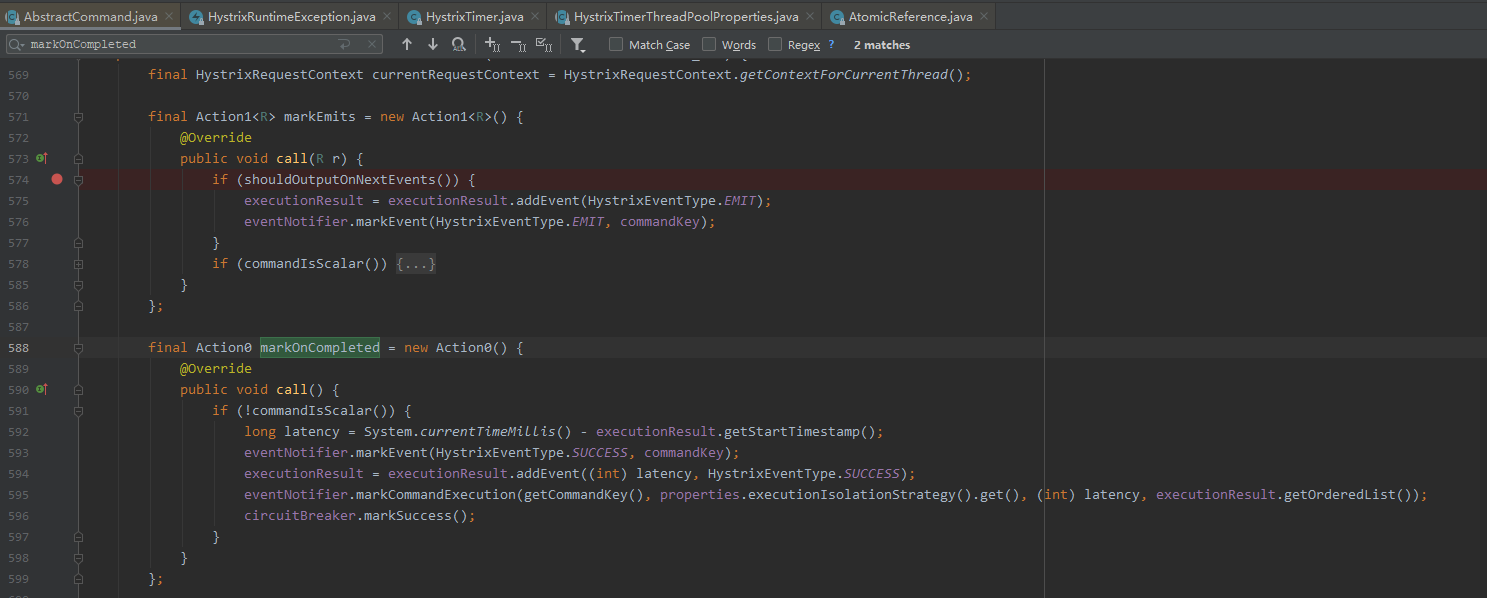This screenshot has height=598, width=1487.
Task: Collapse fold marker on line 571
Action: [x=78, y=117]
